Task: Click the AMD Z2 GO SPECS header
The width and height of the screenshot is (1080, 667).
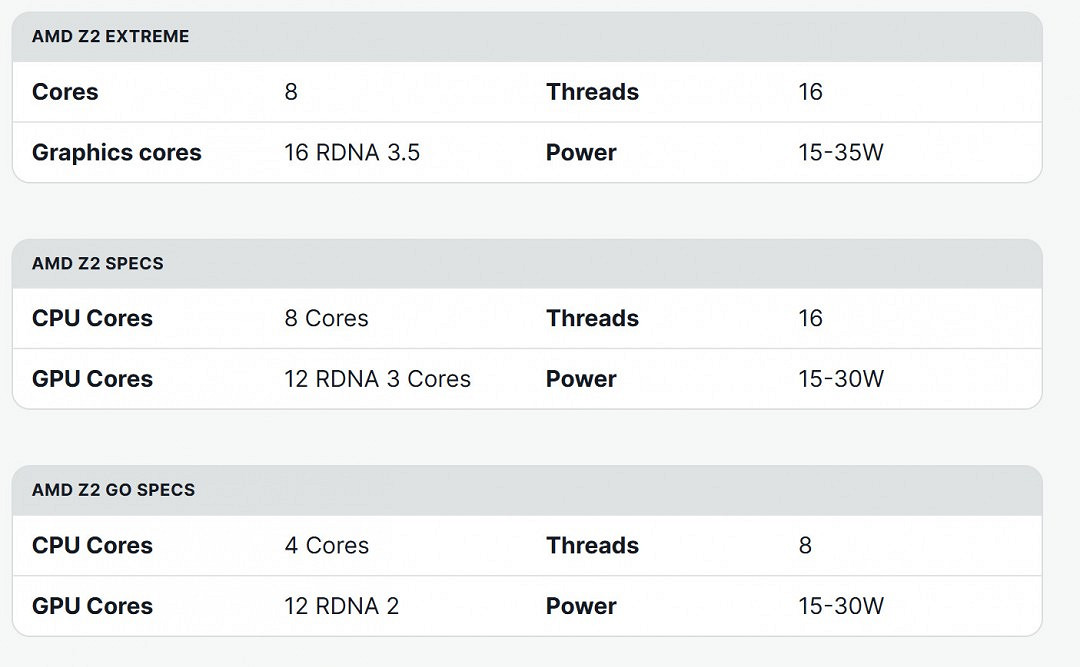Action: [113, 490]
